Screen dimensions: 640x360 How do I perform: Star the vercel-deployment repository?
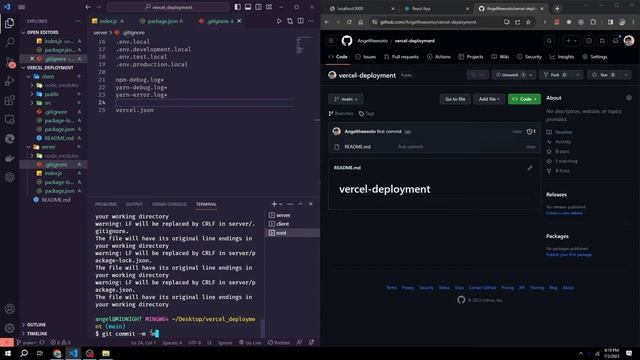[x=603, y=75]
